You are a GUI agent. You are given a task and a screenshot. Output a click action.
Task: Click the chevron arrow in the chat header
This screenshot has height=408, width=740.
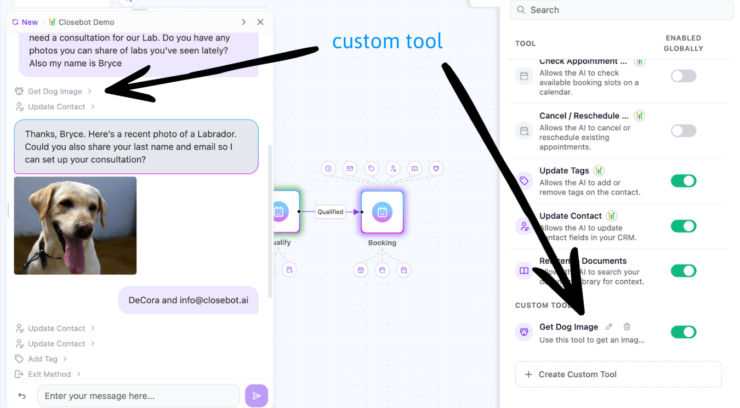tap(244, 22)
